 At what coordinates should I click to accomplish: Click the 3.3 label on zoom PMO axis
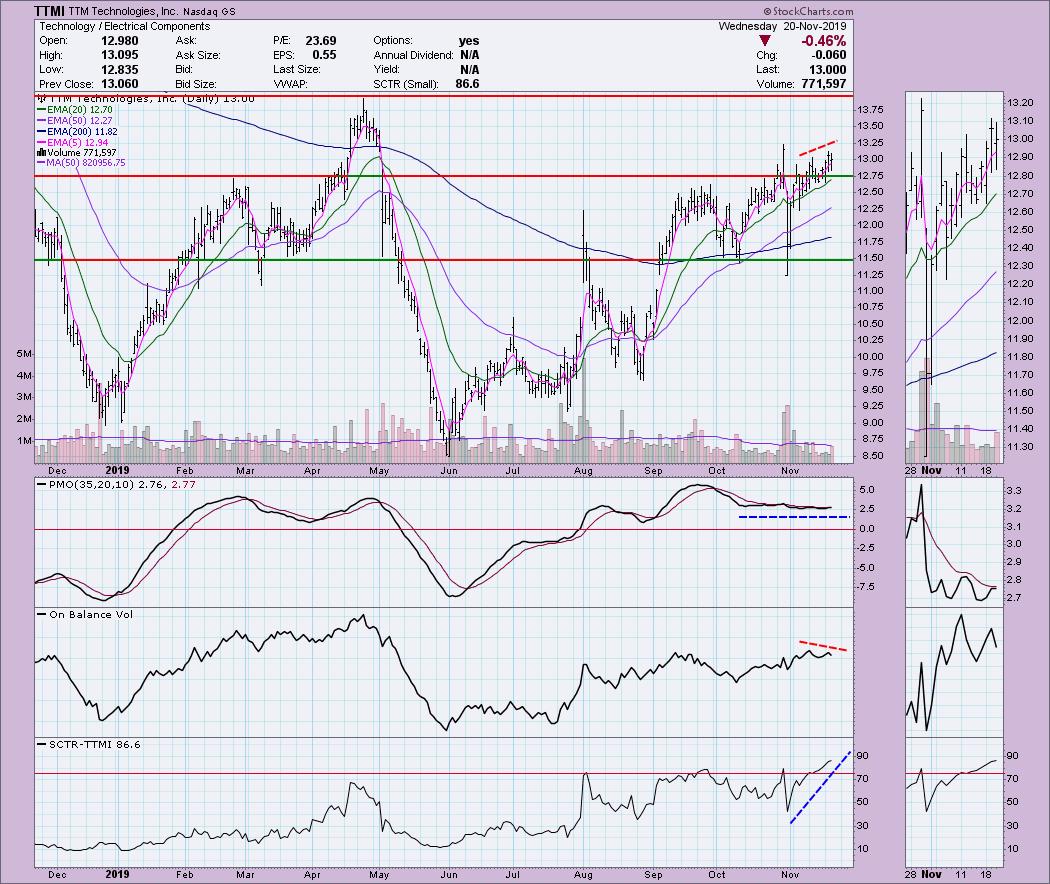pyautogui.click(x=1014, y=491)
